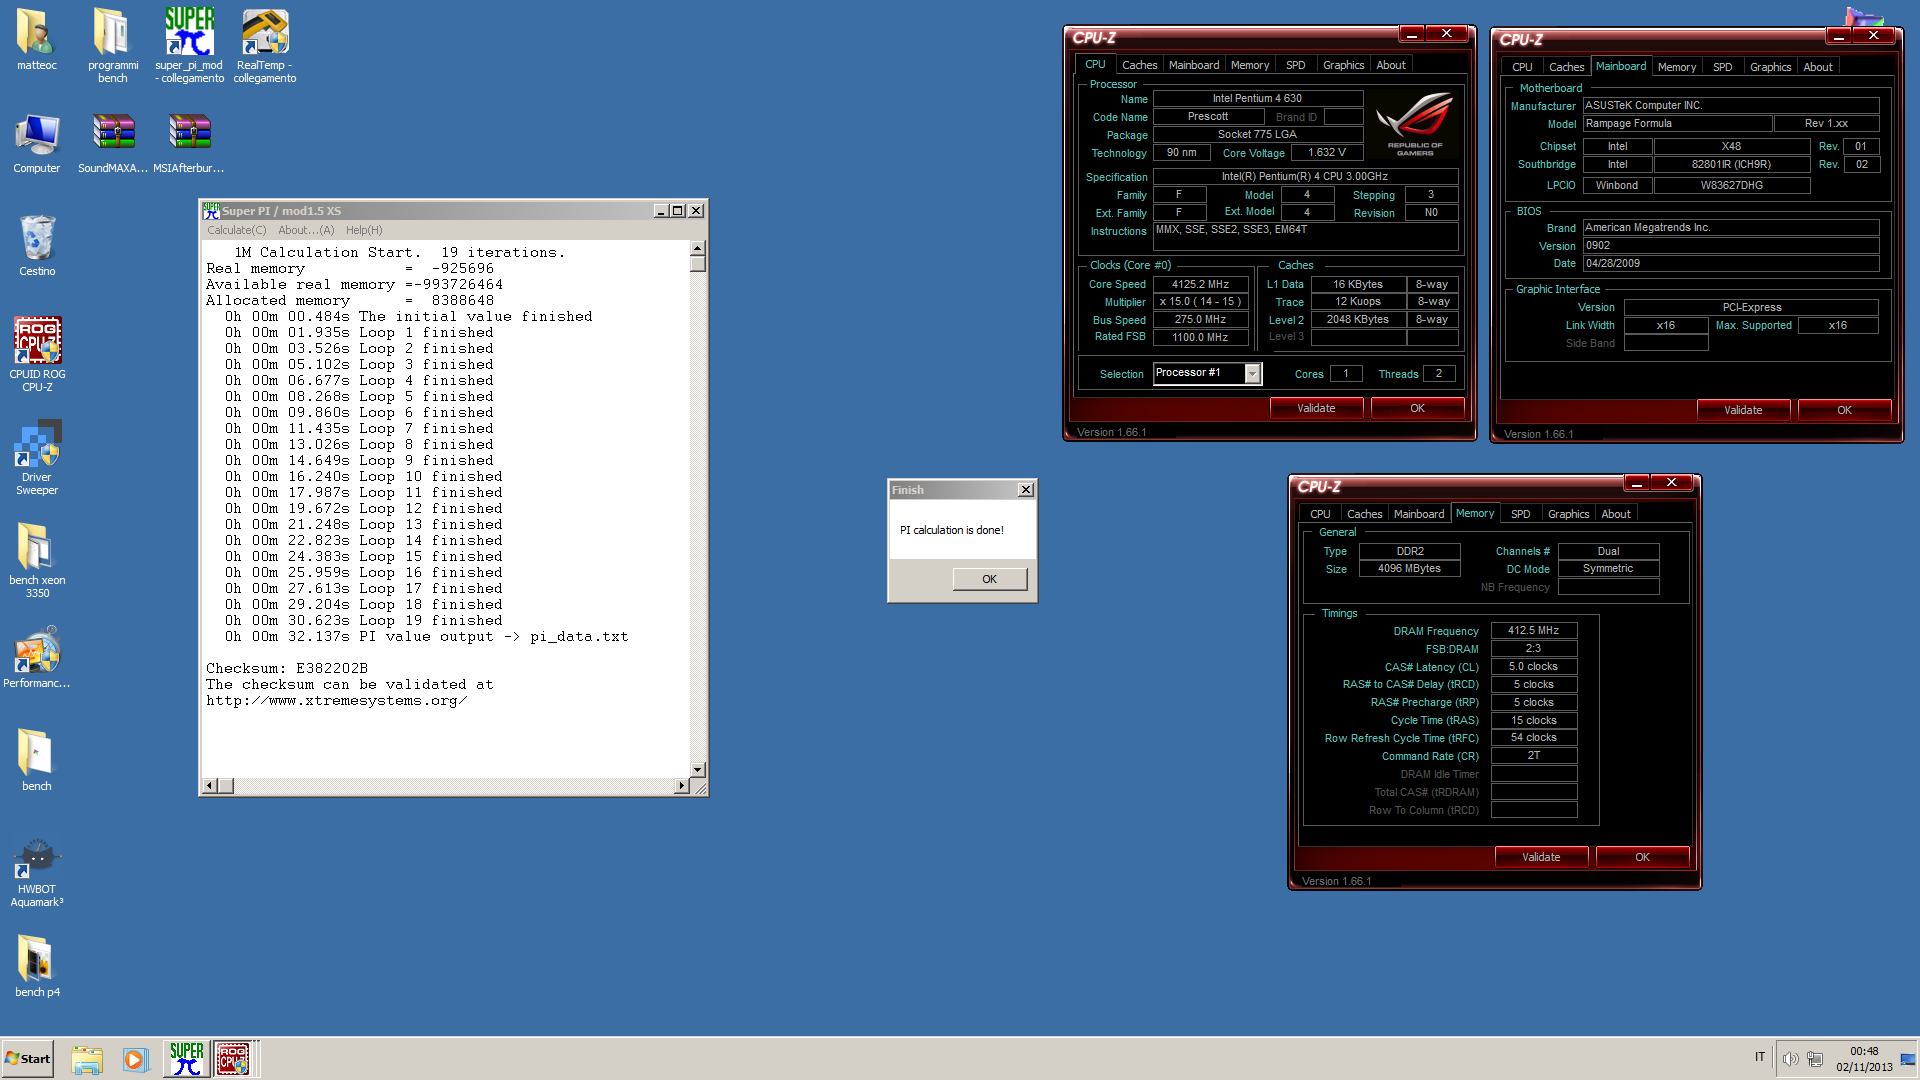Click Super PI vertical scrollbar down arrow
The height and width of the screenshot is (1080, 1920).
pyautogui.click(x=697, y=770)
